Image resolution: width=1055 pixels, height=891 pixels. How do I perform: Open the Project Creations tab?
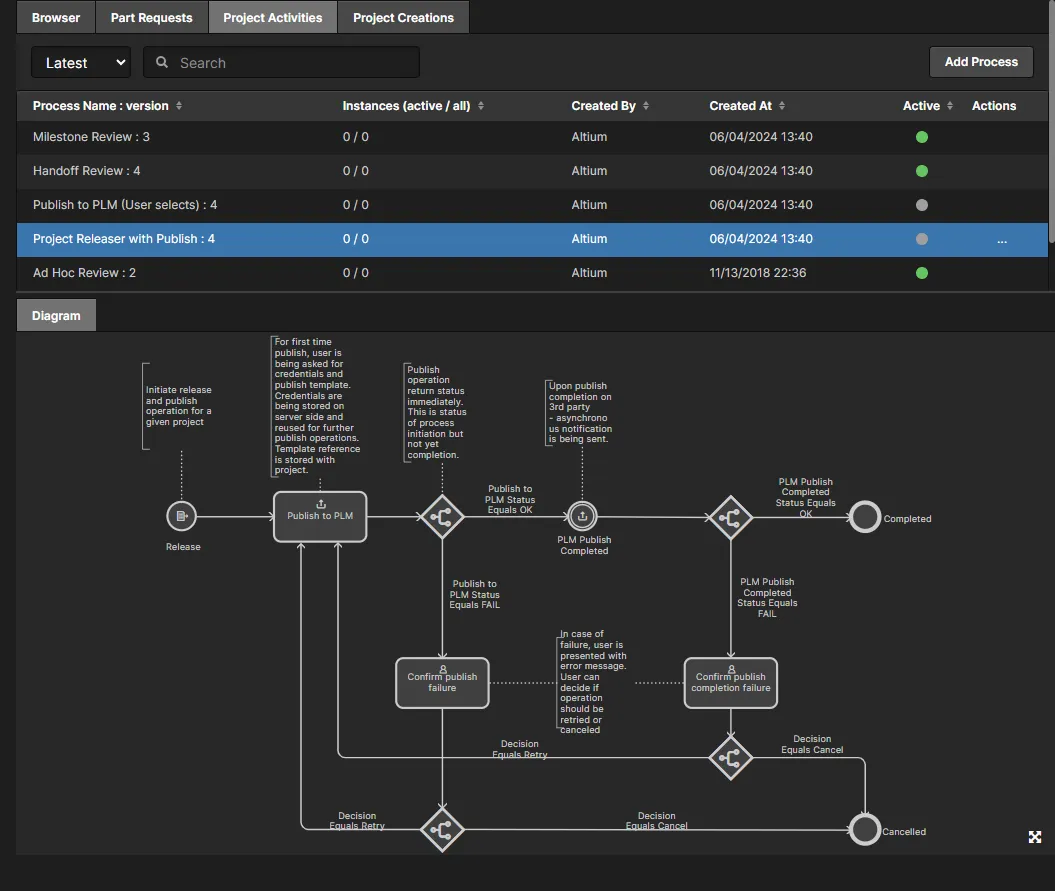(x=403, y=17)
